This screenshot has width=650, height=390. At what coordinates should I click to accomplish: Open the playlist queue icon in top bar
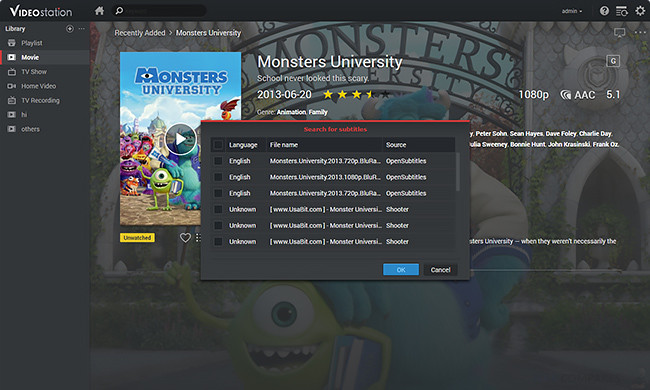tap(622, 11)
